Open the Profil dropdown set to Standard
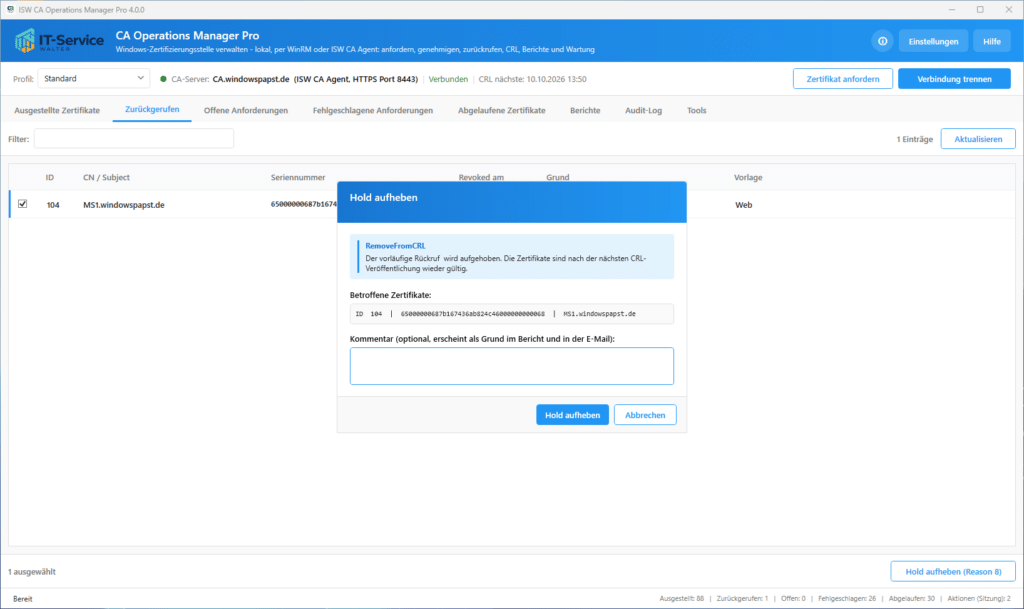 tap(93, 78)
